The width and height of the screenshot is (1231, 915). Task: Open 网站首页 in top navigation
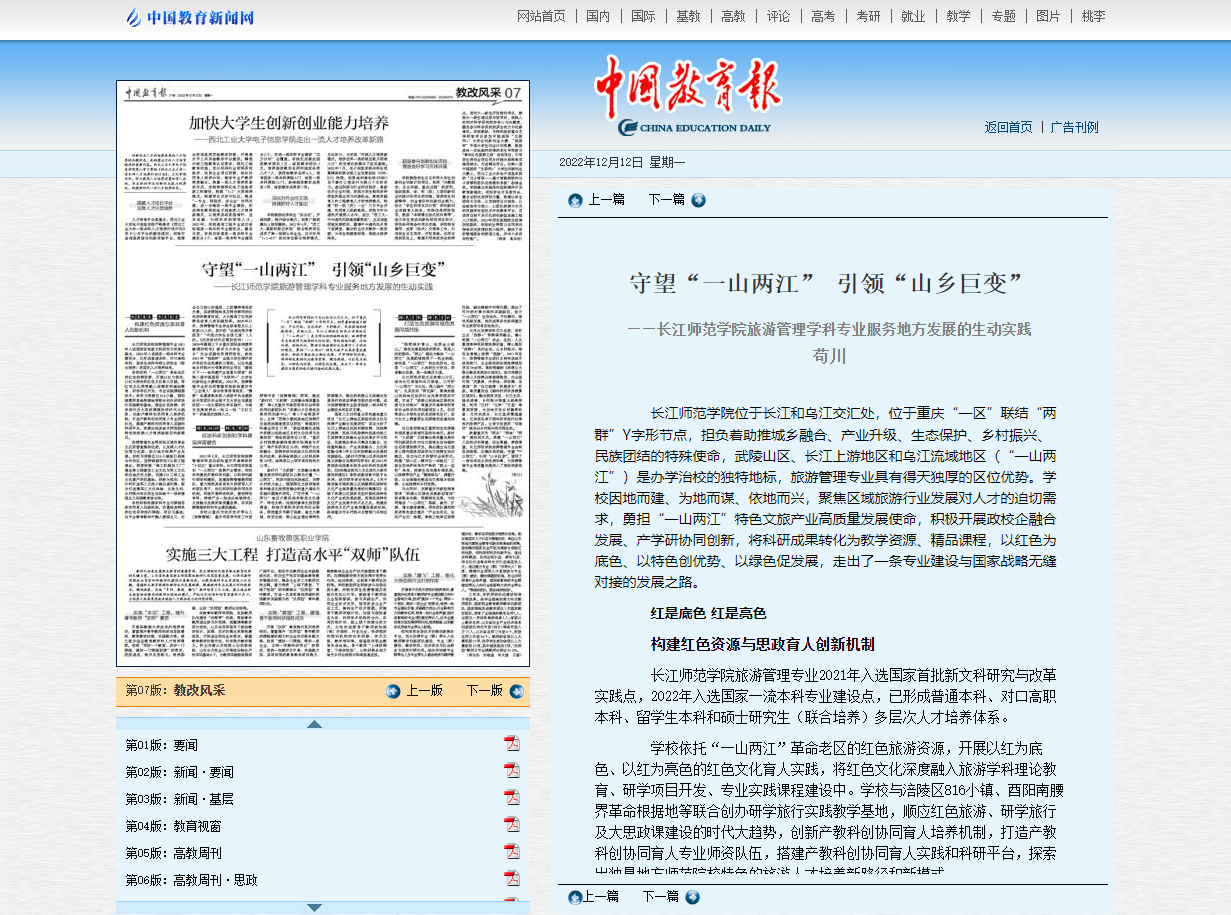(x=541, y=16)
